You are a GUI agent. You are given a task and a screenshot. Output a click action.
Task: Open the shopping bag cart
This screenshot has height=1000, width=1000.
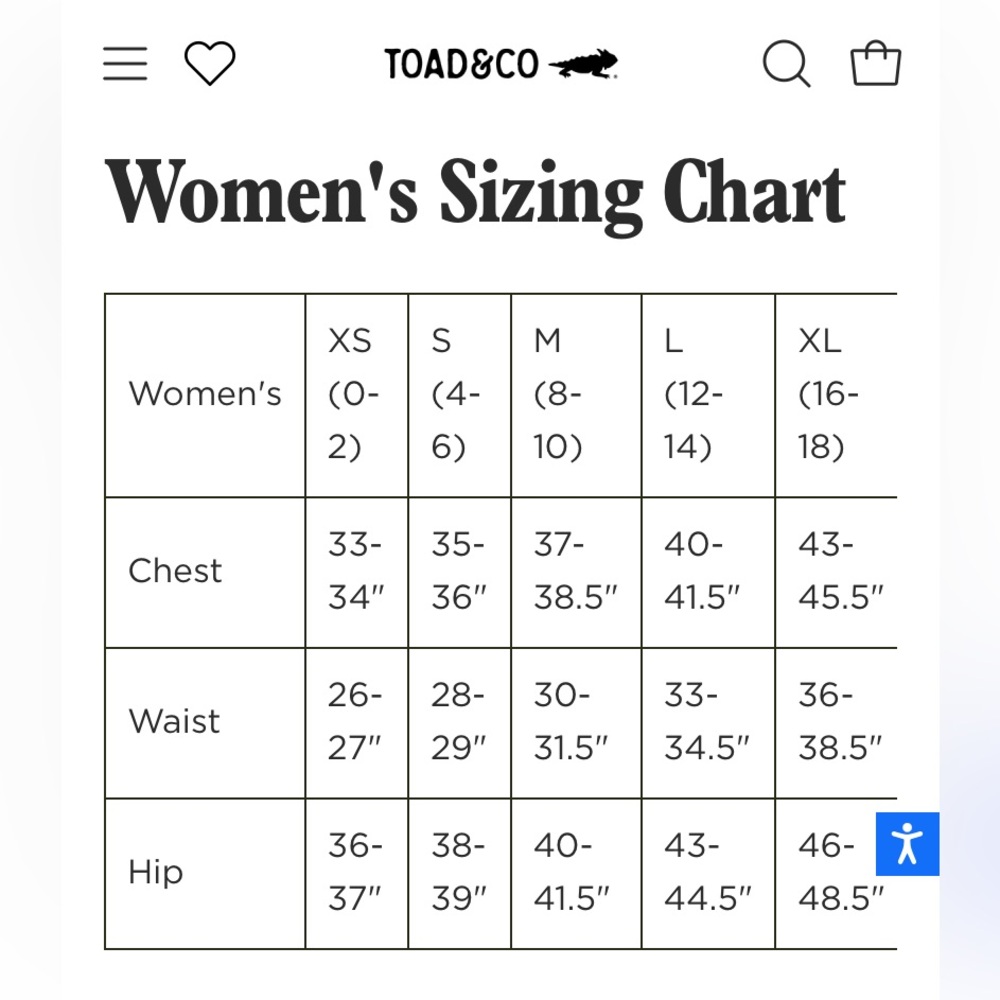tap(876, 63)
